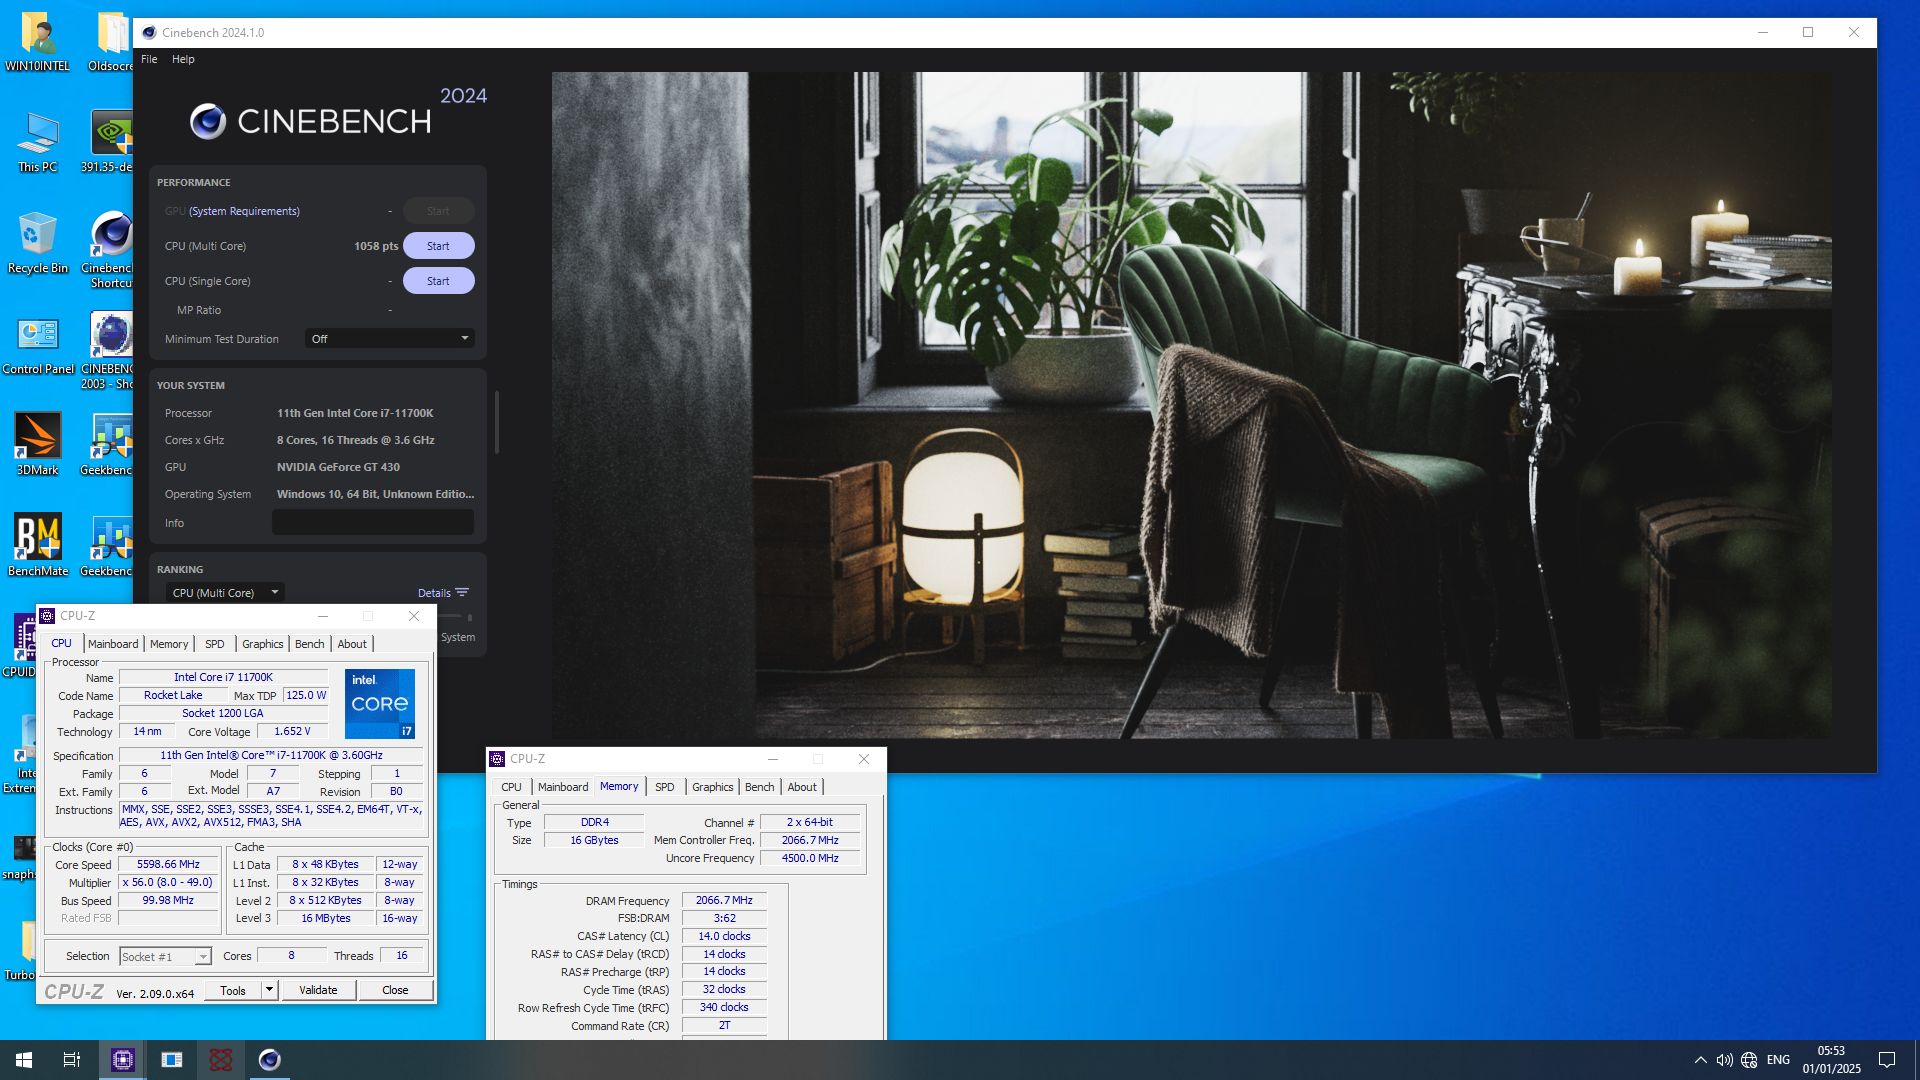
Task: Click the NVIDIA GeForce GT 430 text
Action: 338,467
